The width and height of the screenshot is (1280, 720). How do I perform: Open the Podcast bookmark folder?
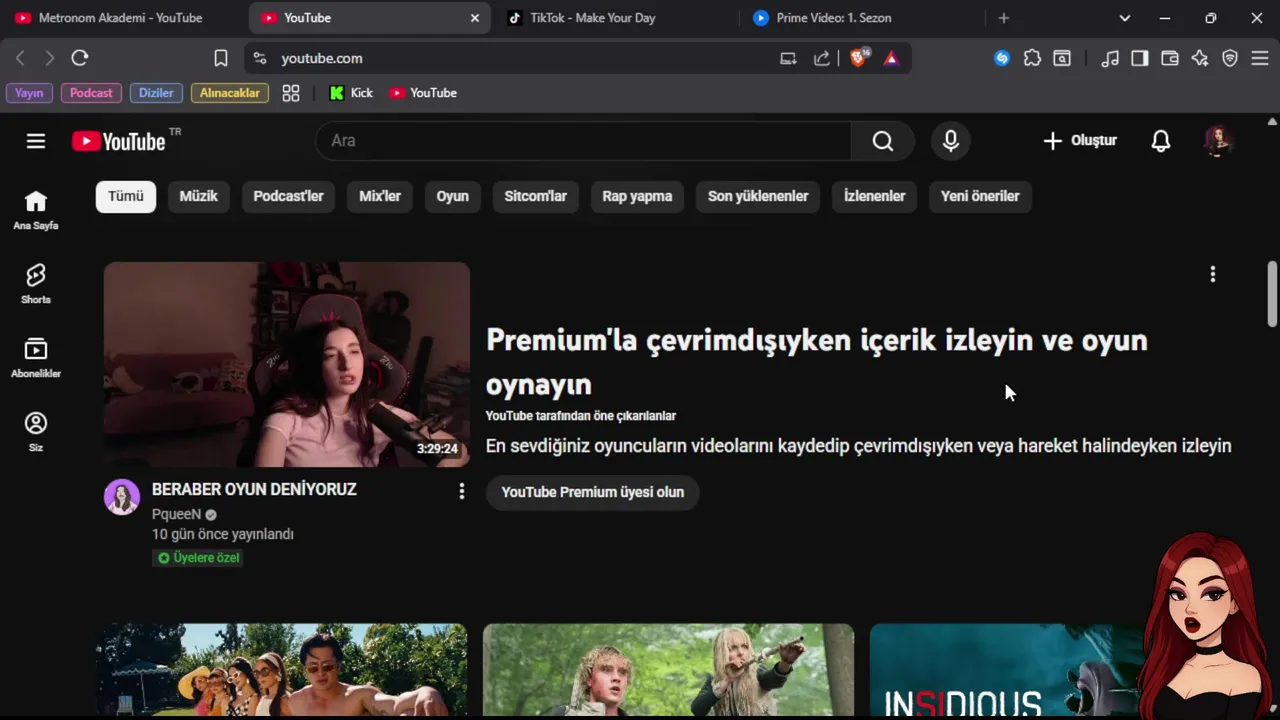[91, 93]
